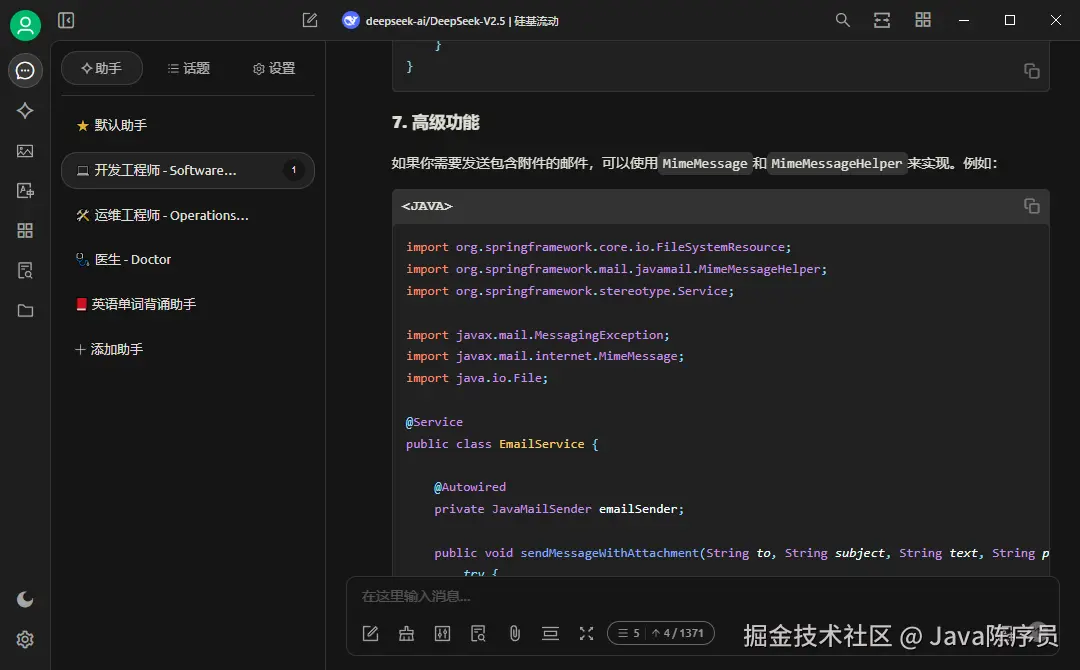Open the agents sparkle icon in sidebar
This screenshot has height=670, width=1080.
(x=25, y=110)
